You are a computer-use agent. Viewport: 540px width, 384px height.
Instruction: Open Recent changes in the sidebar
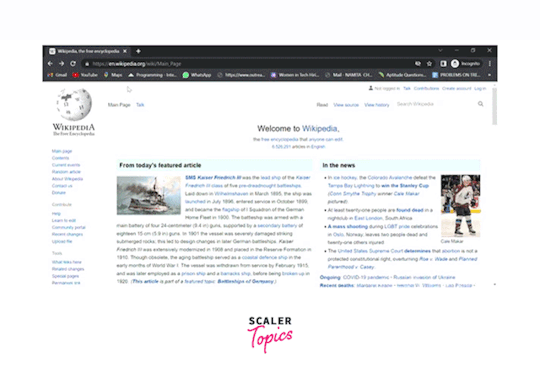(x=67, y=234)
